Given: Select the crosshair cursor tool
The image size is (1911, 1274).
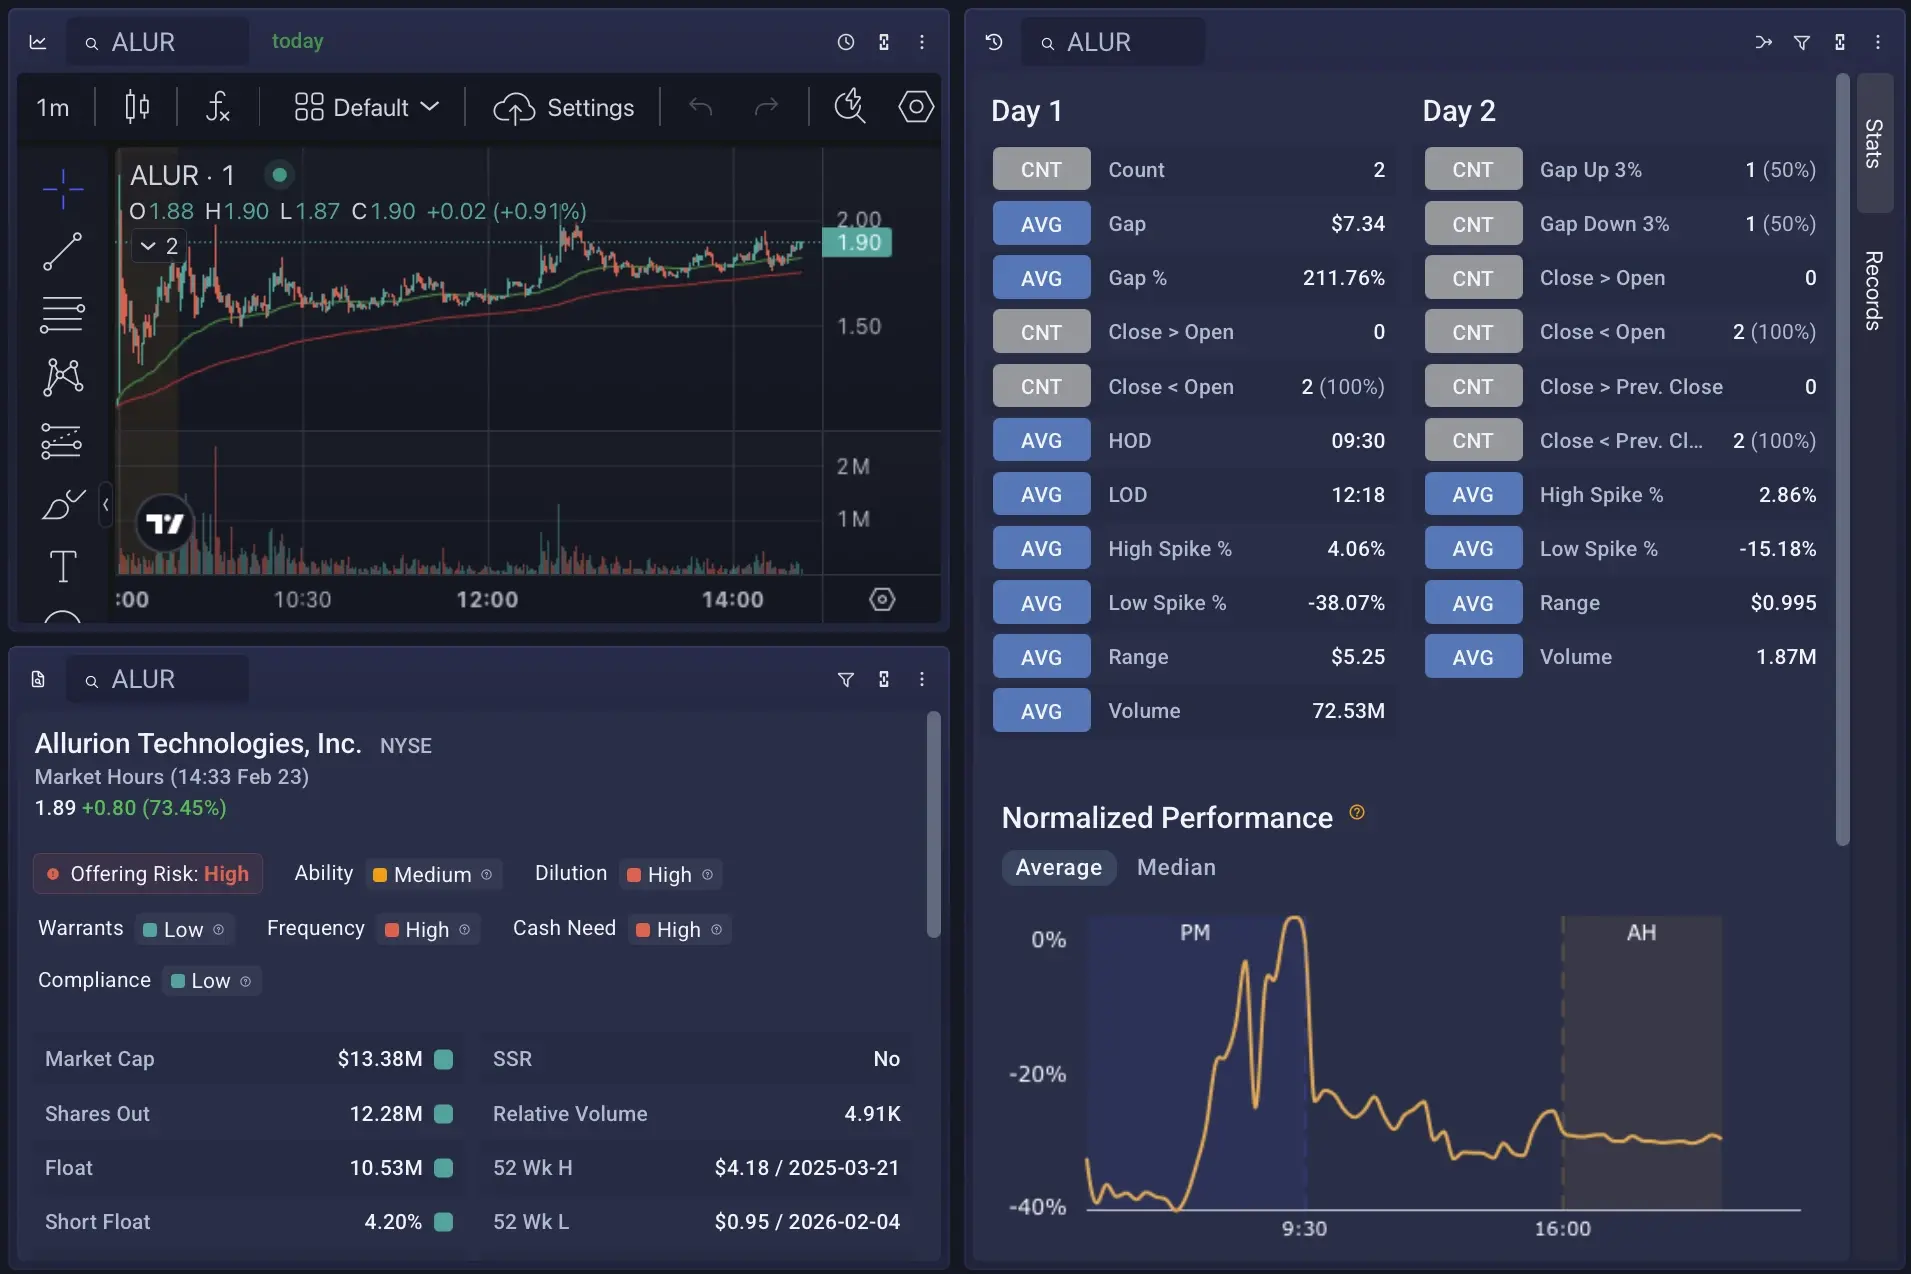Looking at the screenshot, I should 62,187.
